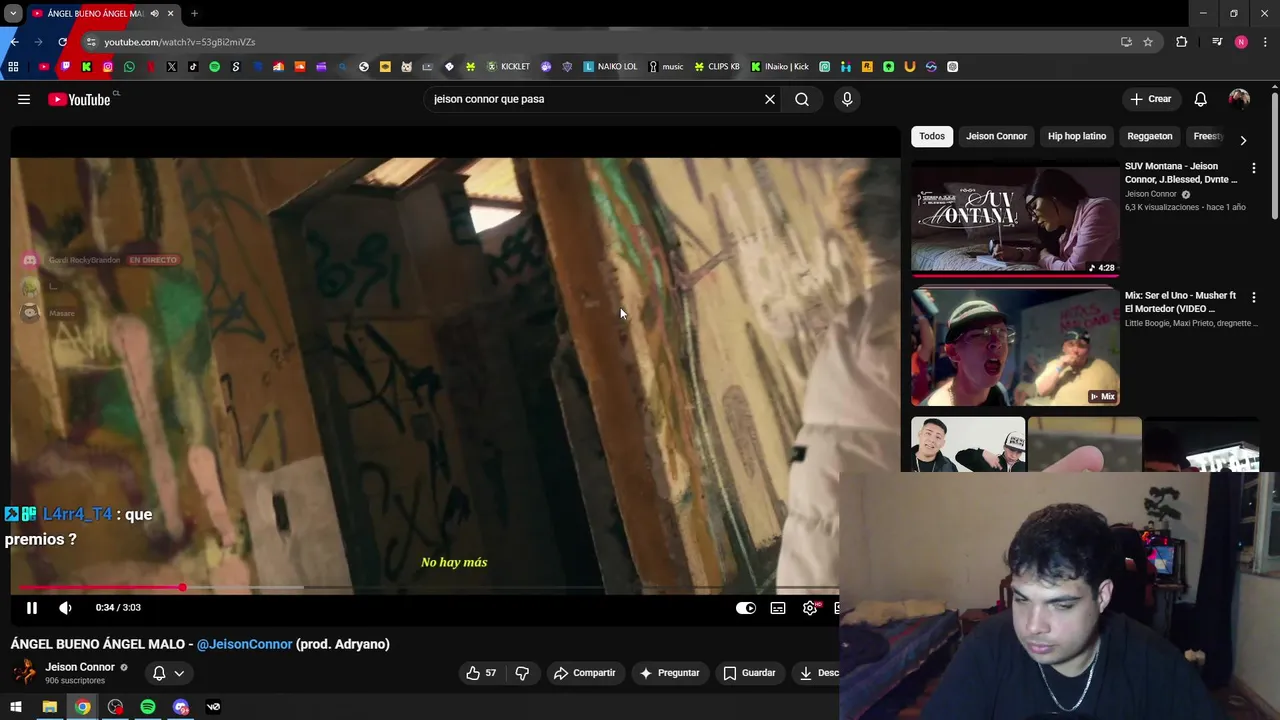Open the YouTube guide hamburger menu
Viewport: 1280px width, 720px height.
24,99
